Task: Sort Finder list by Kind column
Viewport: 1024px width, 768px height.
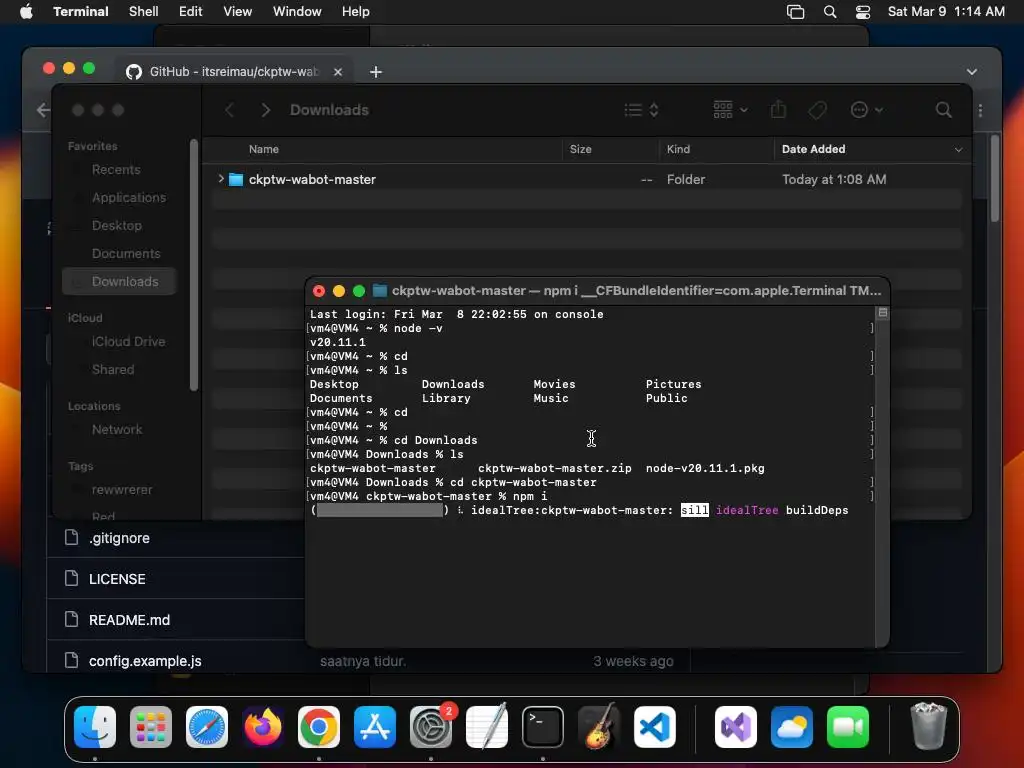Action: point(678,150)
